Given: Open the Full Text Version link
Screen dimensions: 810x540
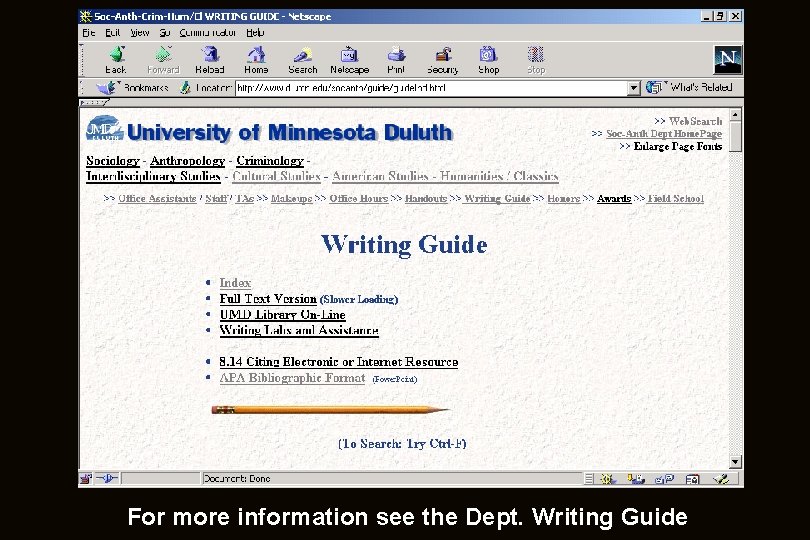Looking at the screenshot, I should (x=268, y=299).
